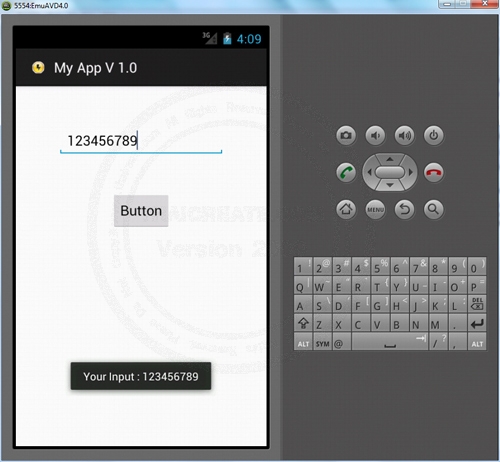500x462 pixels.
Task: Click the 5 key on the keyboard
Action: [x=380, y=266]
